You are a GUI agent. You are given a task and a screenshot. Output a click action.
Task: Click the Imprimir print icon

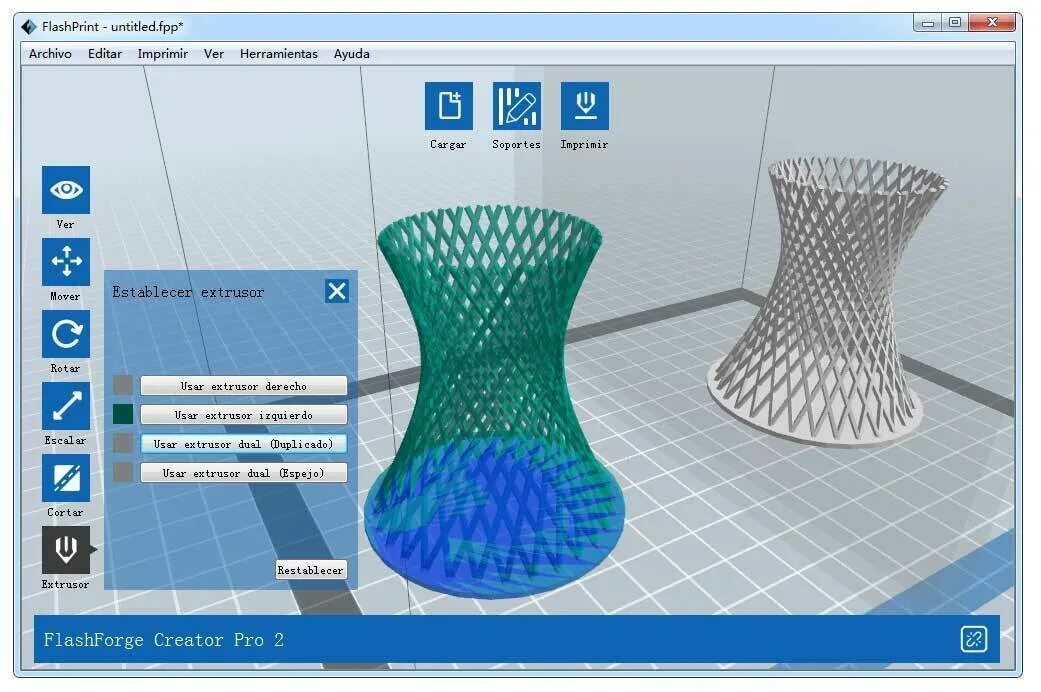click(x=584, y=106)
